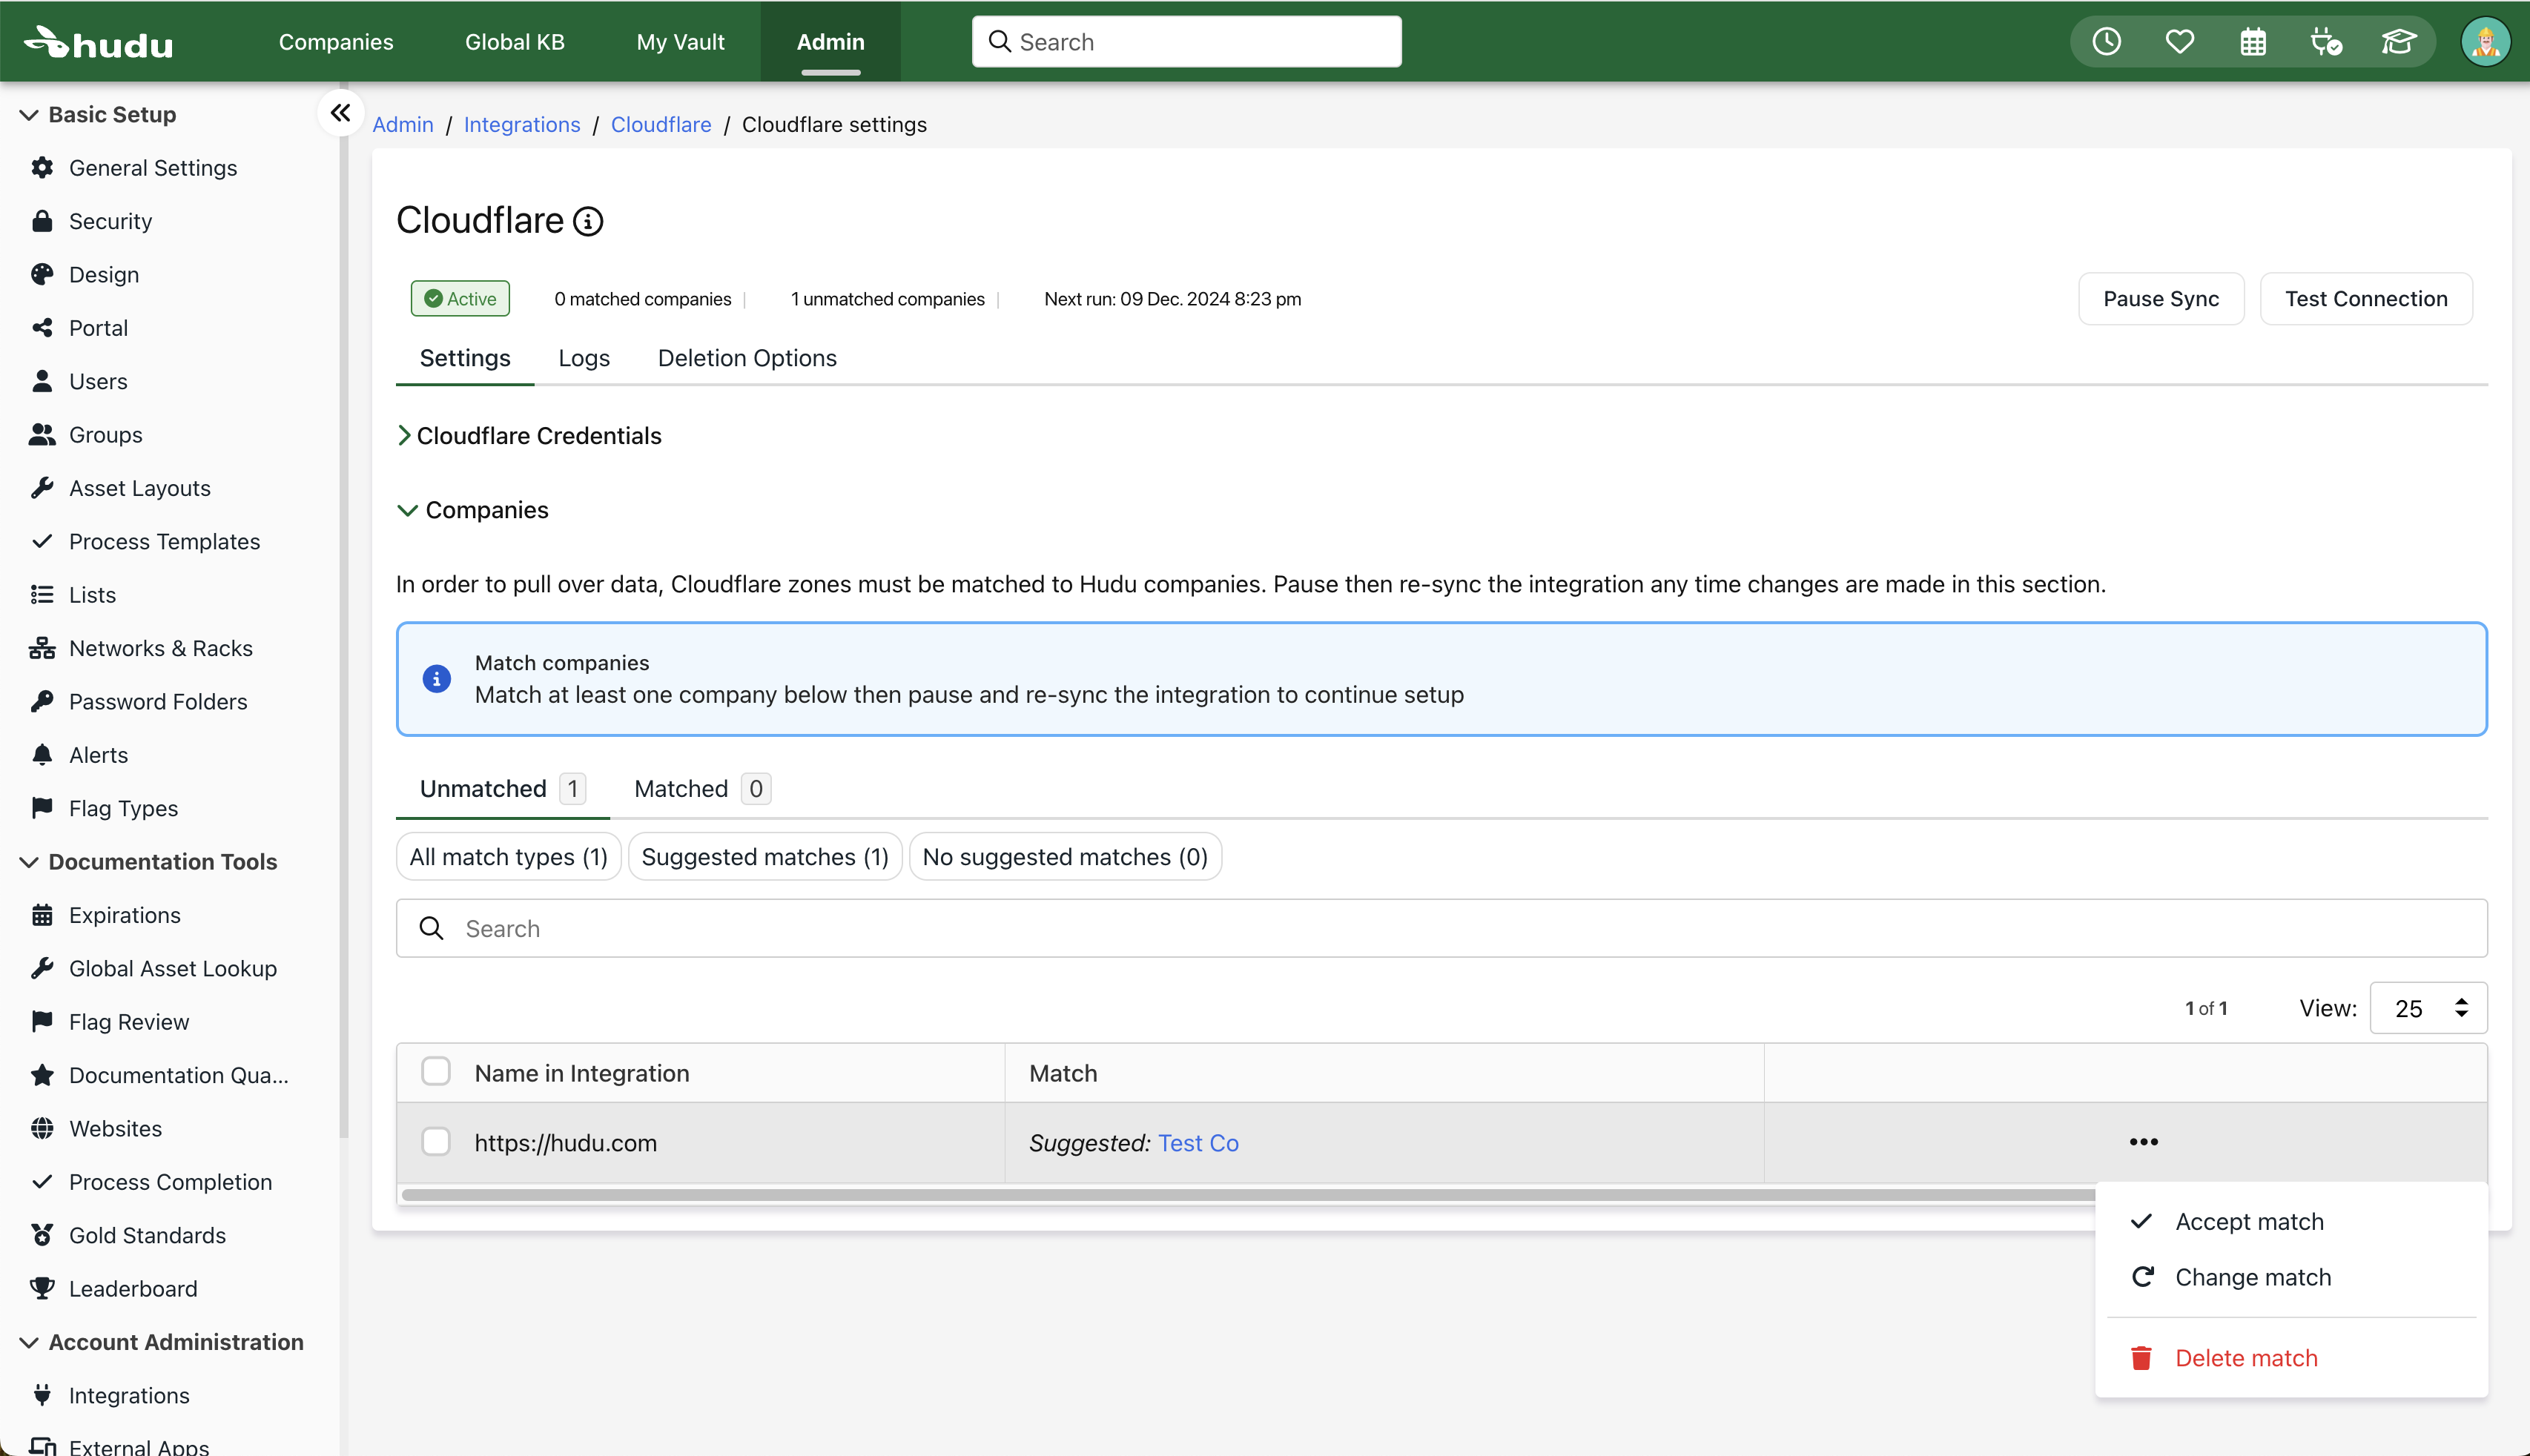Click the favorites heart icon
The image size is (2530, 1456).
[2179, 42]
